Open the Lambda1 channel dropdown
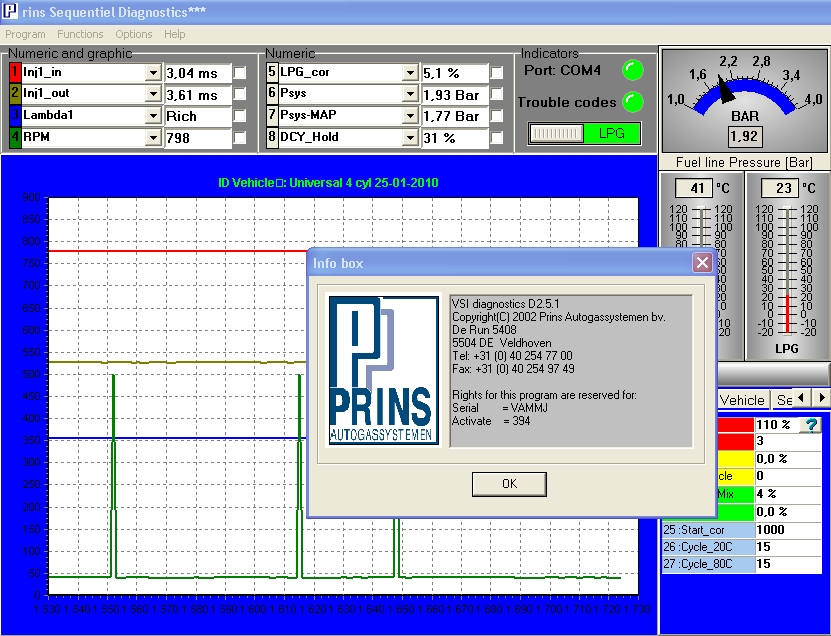Image resolution: width=831 pixels, height=636 pixels. (x=153, y=116)
